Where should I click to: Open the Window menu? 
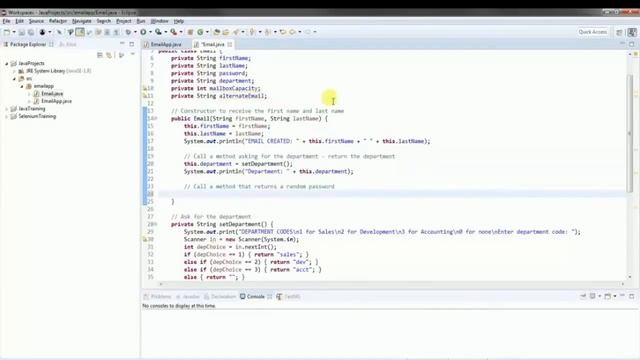point(159,21)
